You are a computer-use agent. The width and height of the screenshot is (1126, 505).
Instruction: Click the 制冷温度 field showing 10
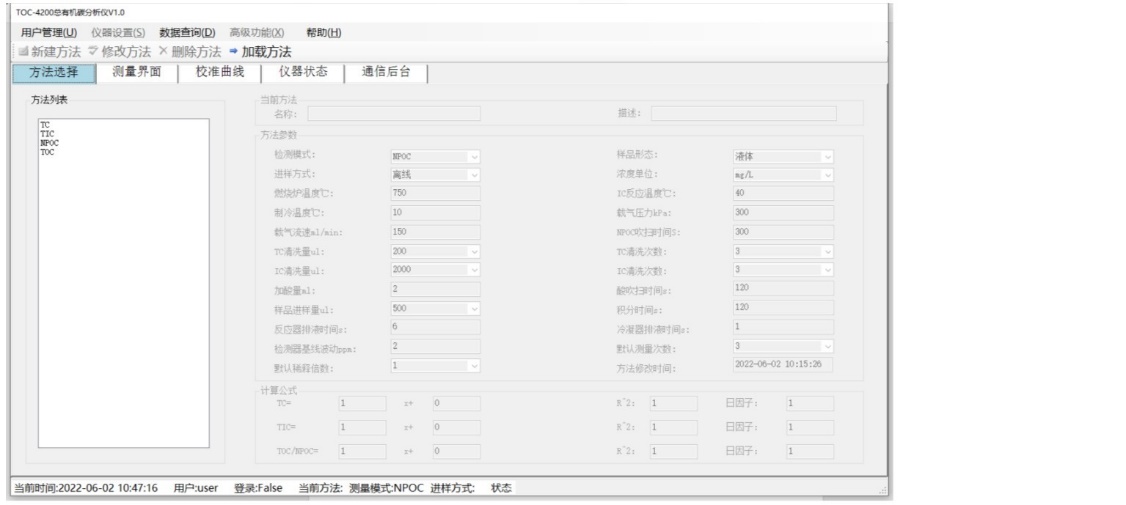pos(435,213)
